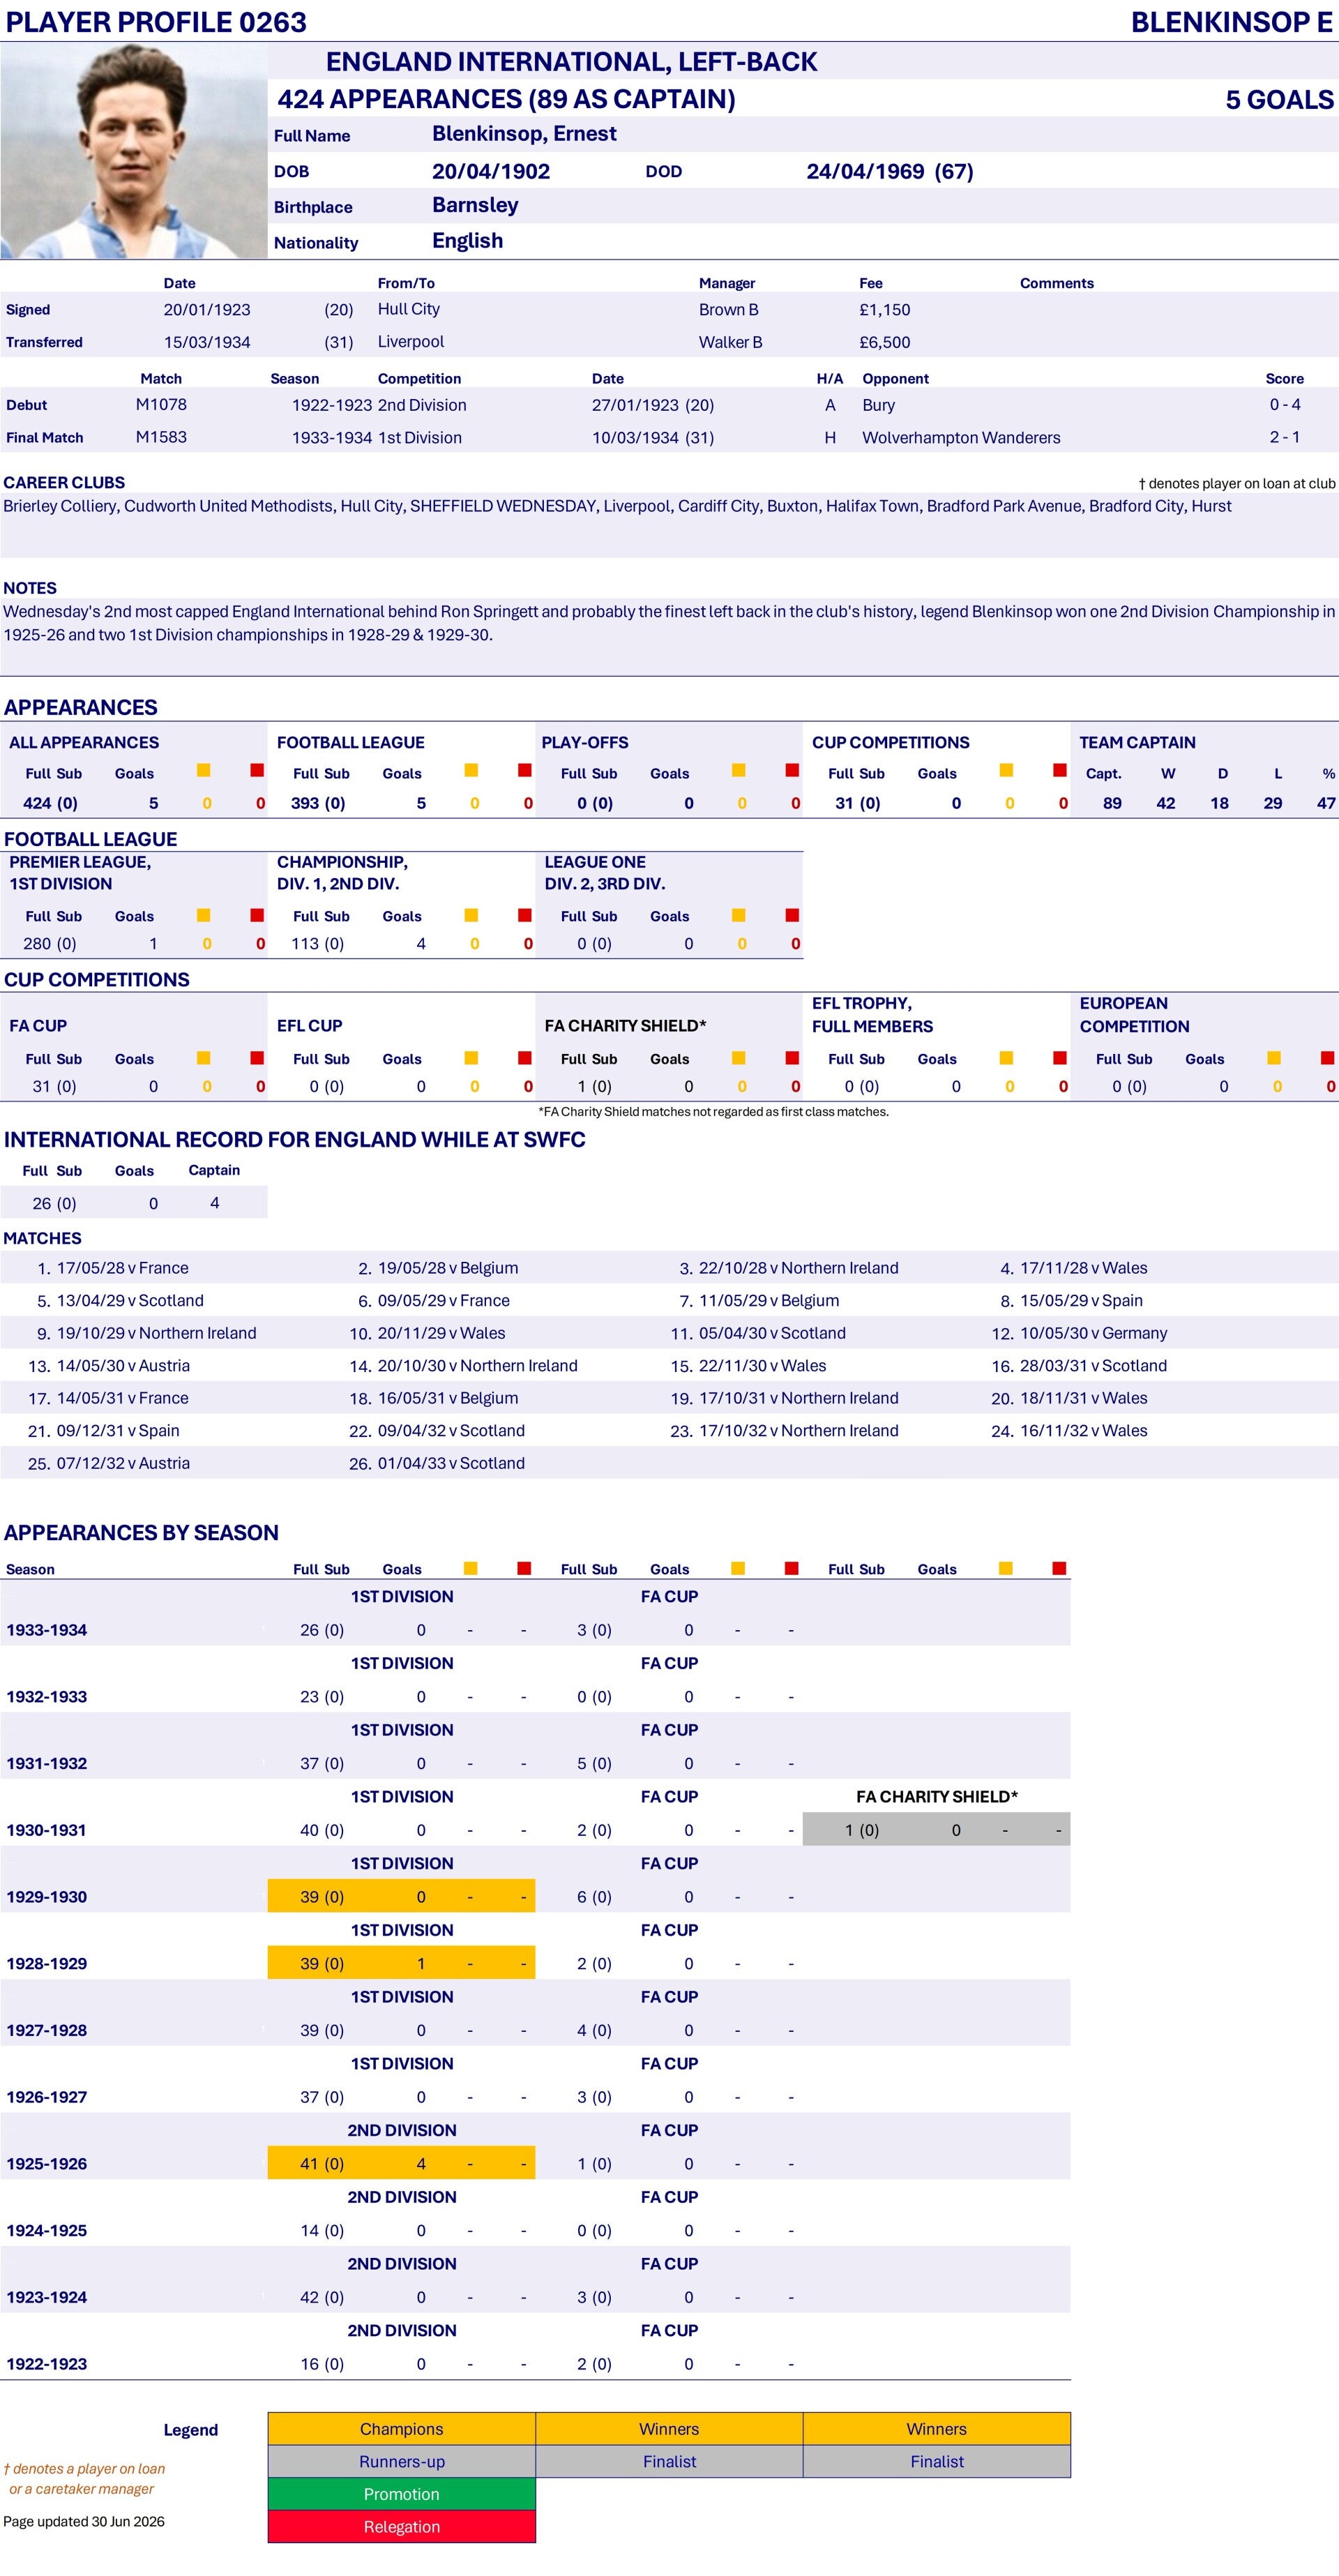Click the 17/05/28 v France match entry
Image resolution: width=1339 pixels, height=2576 pixels.
click(x=123, y=1268)
